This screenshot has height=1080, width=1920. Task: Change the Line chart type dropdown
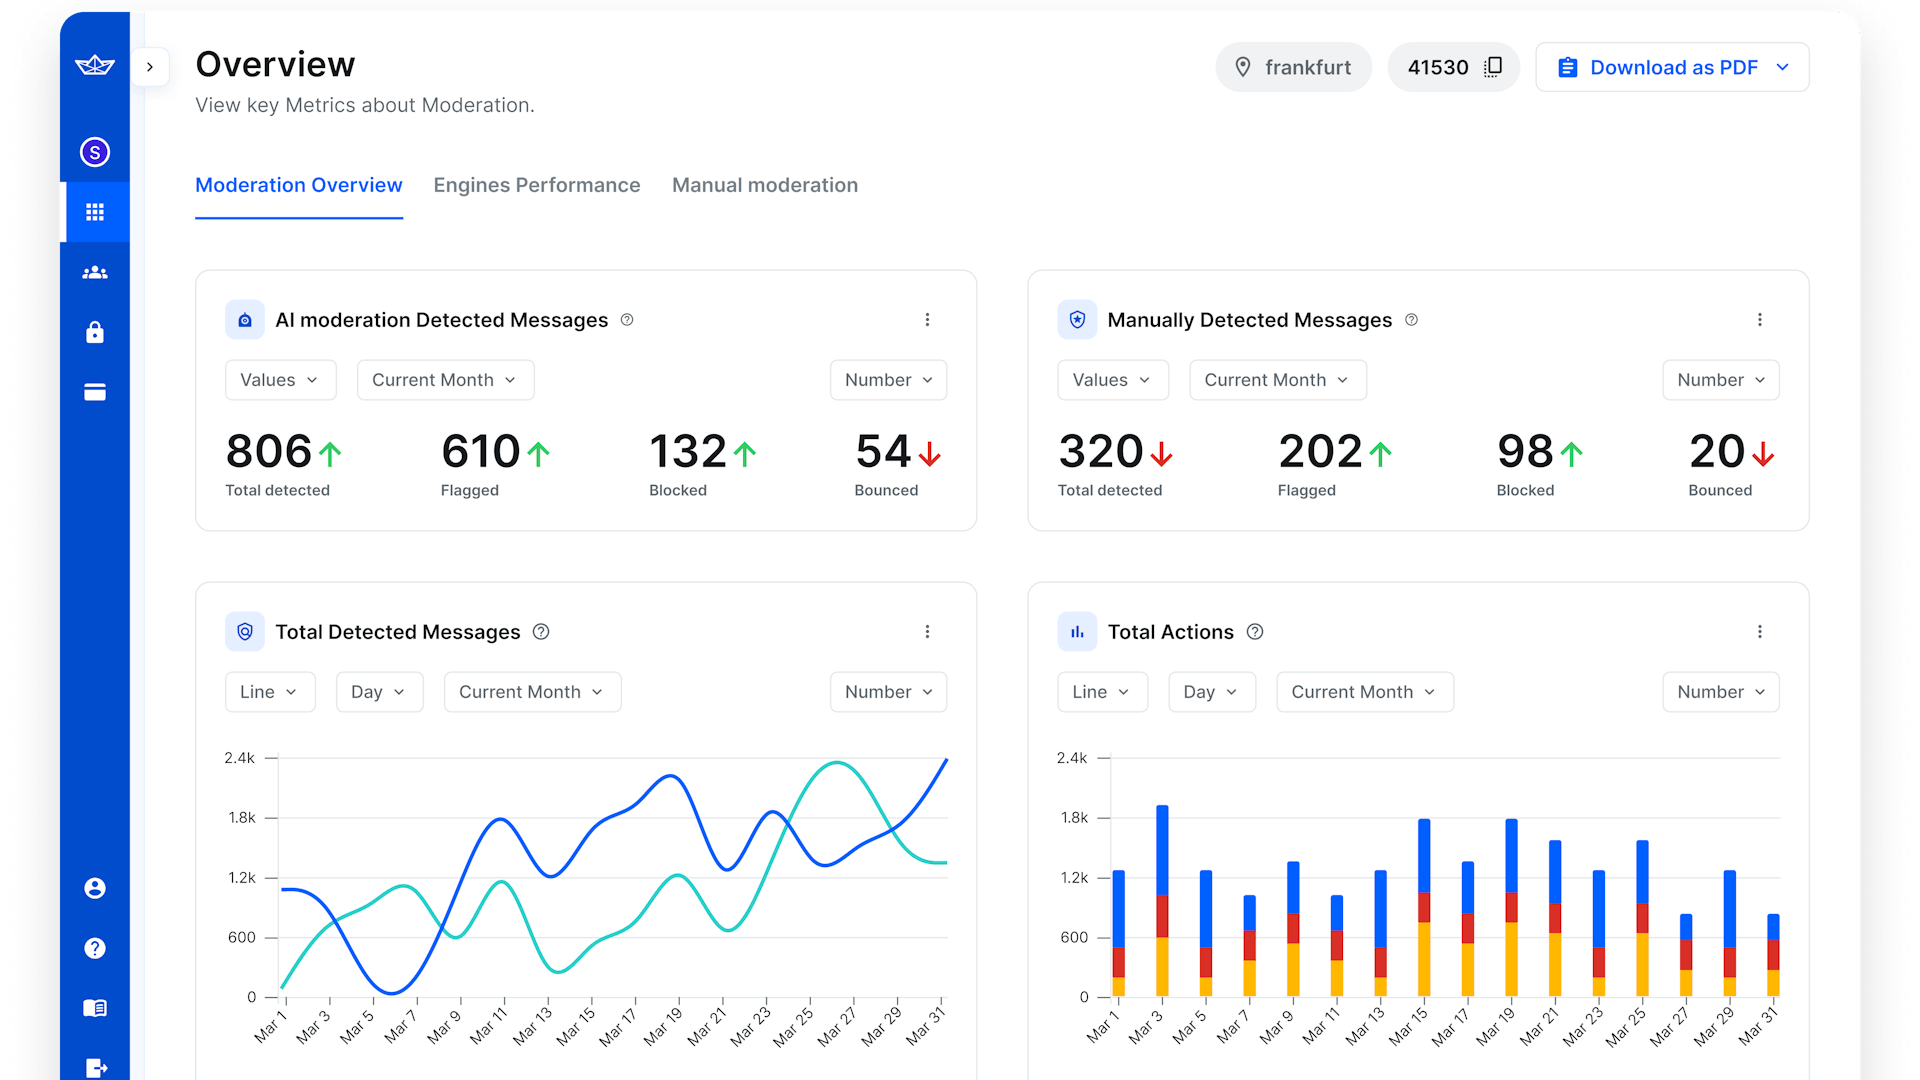pos(270,691)
